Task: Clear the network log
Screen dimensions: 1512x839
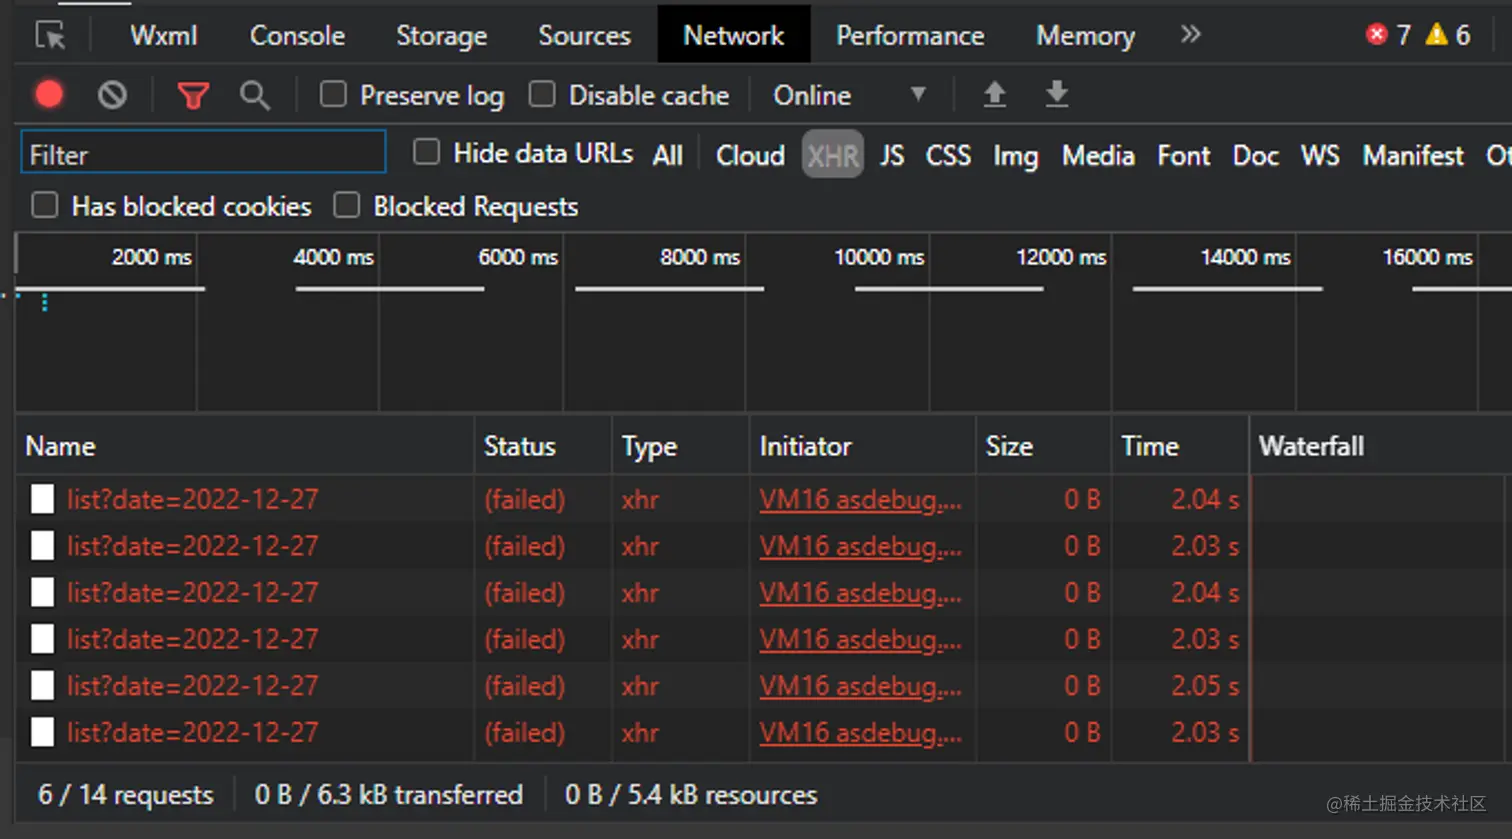Action: coord(112,95)
